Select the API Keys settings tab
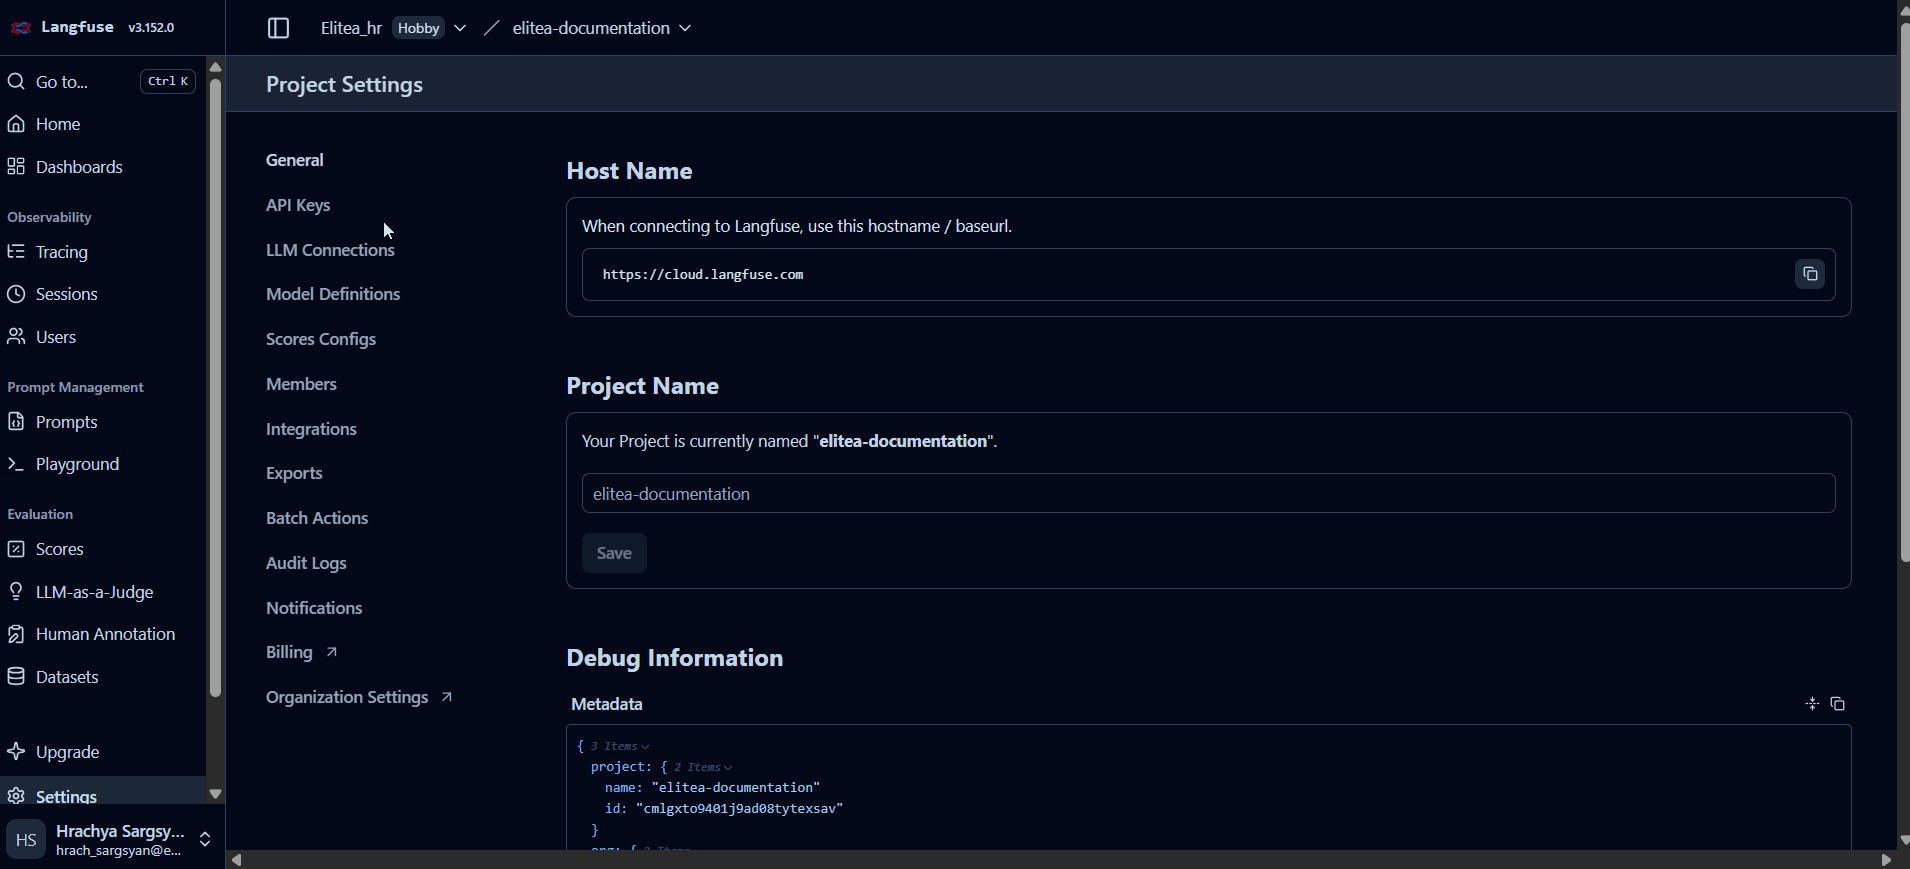Screen dimensions: 1910x869 pyautogui.click(x=298, y=205)
